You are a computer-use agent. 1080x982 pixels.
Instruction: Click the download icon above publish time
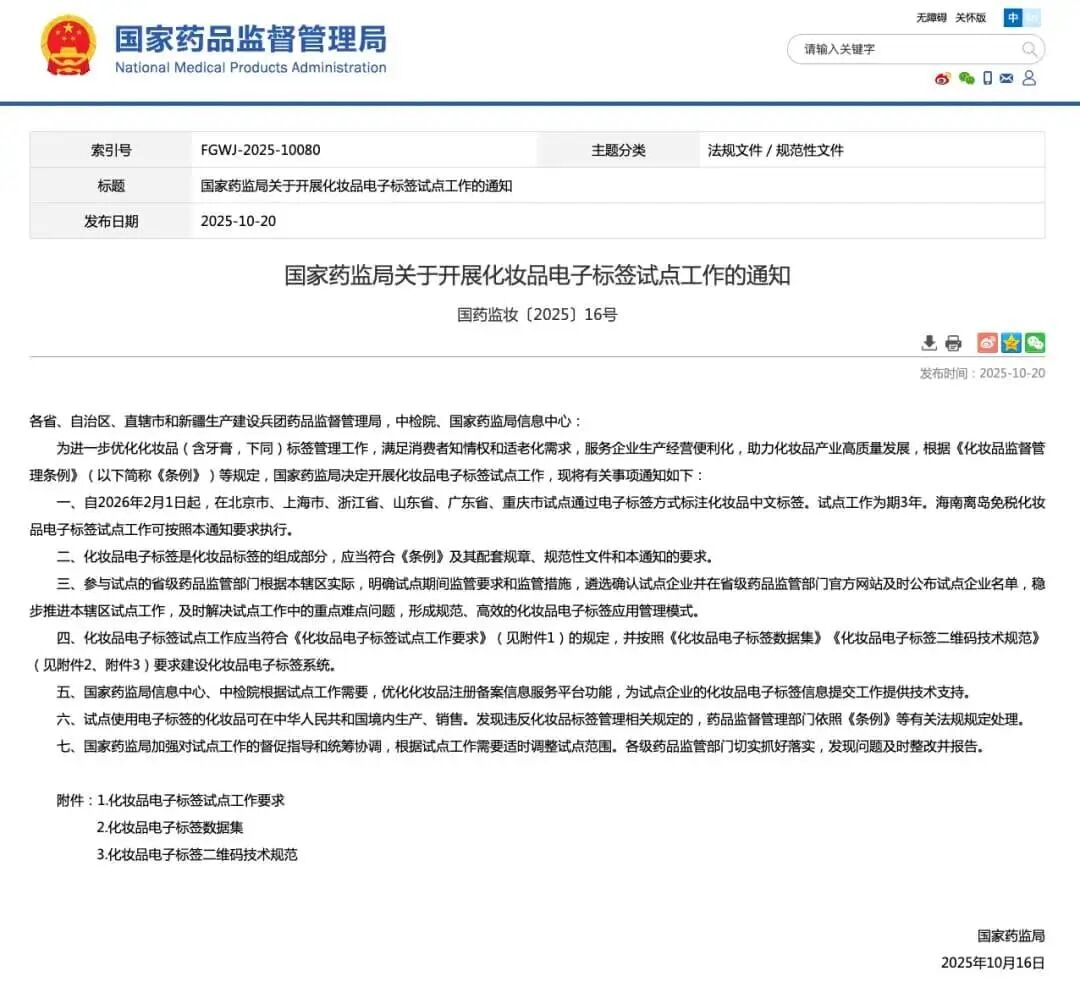tap(929, 343)
